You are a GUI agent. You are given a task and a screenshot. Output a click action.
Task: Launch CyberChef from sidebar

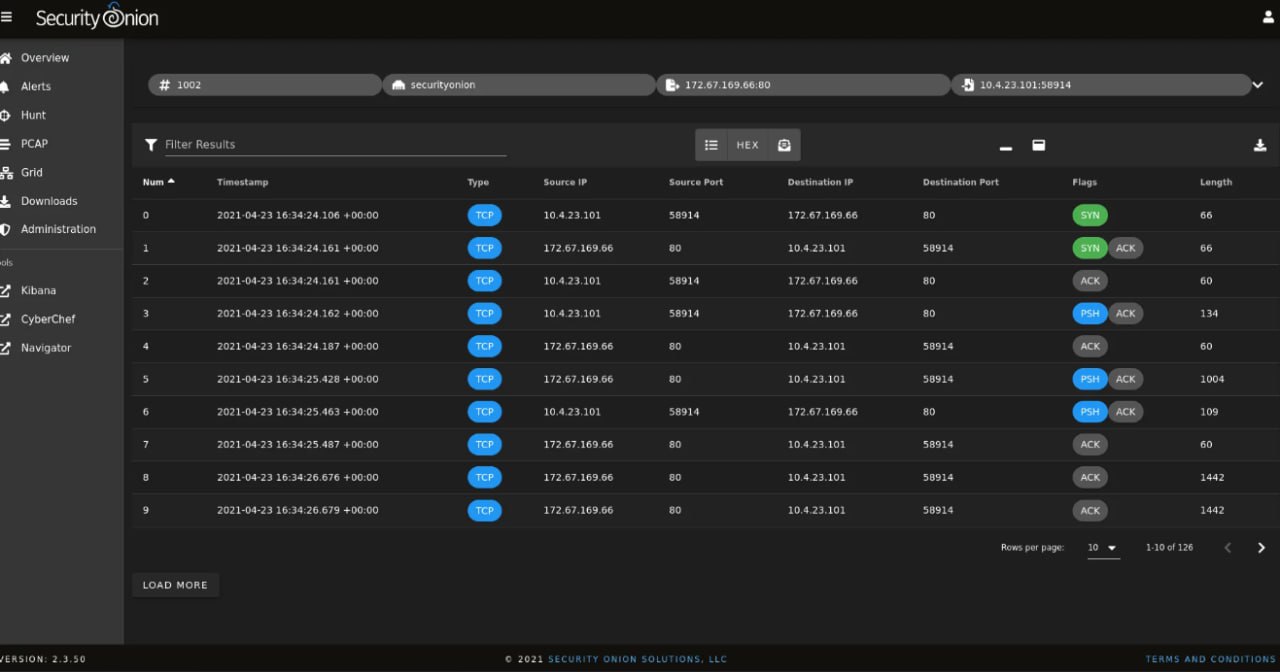[x=47, y=319]
